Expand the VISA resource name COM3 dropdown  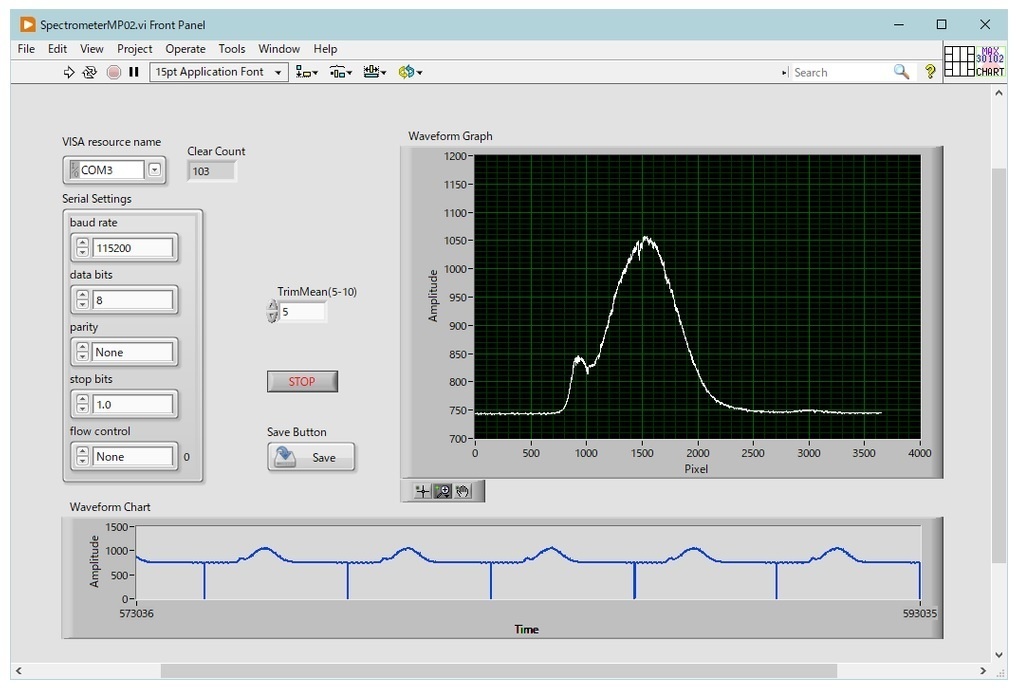pos(154,169)
